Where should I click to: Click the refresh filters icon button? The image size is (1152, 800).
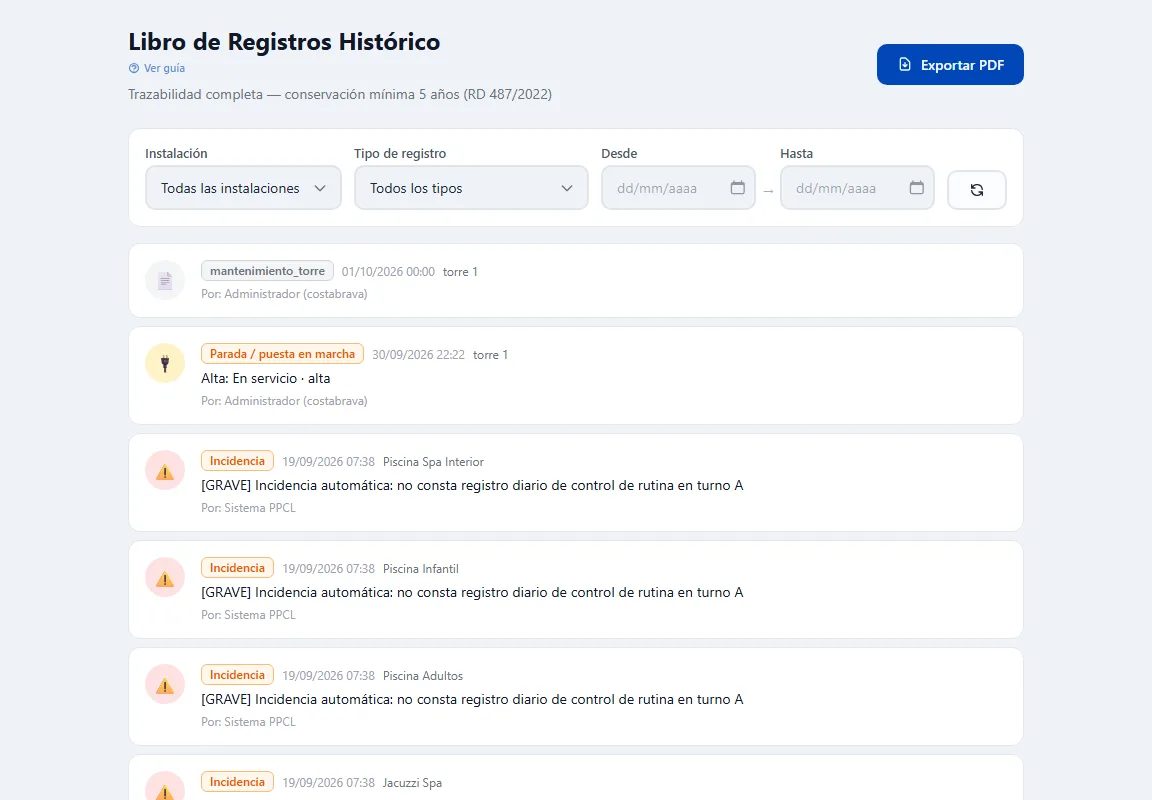point(976,190)
